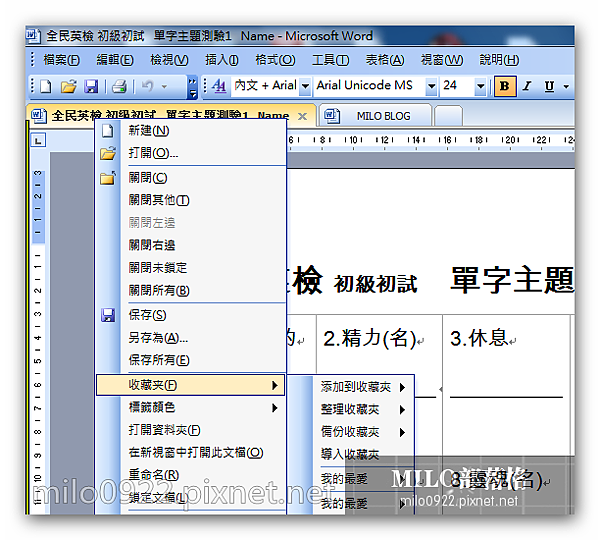Screen dimensions: 600x540
Task: Click the empty new tab button
Action: tap(448, 116)
